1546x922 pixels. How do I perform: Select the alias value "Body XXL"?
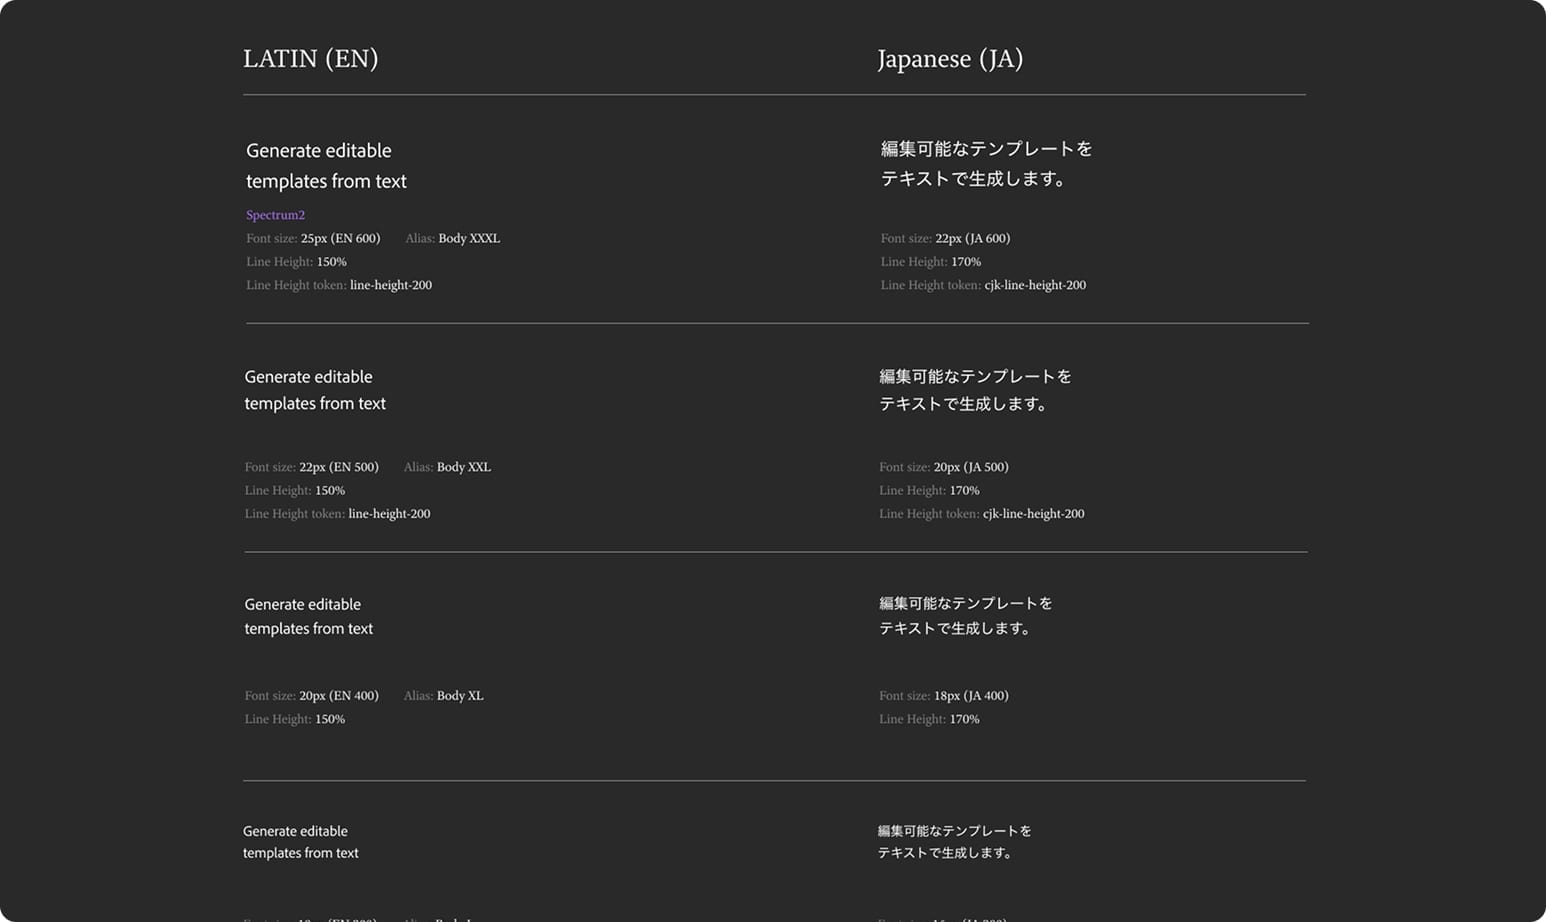464,467
